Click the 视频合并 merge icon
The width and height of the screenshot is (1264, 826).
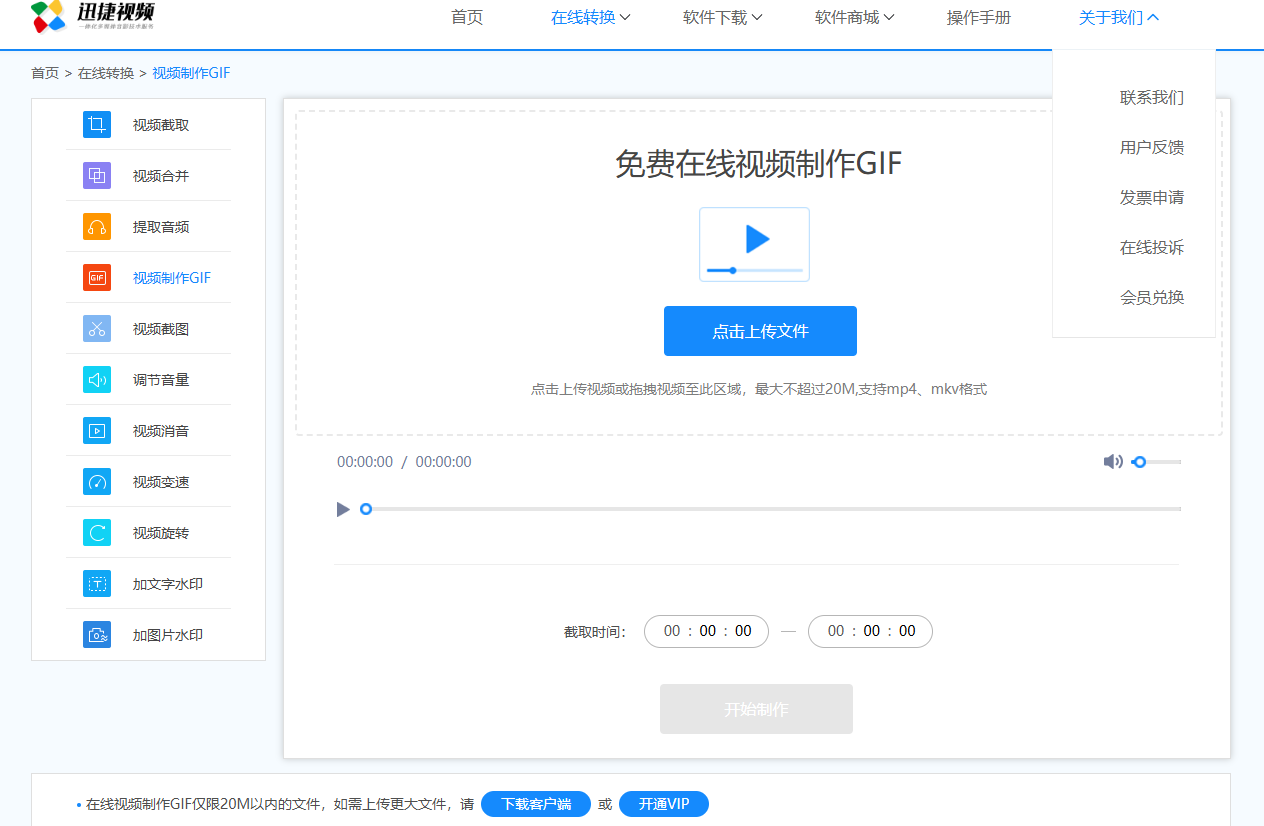[97, 176]
